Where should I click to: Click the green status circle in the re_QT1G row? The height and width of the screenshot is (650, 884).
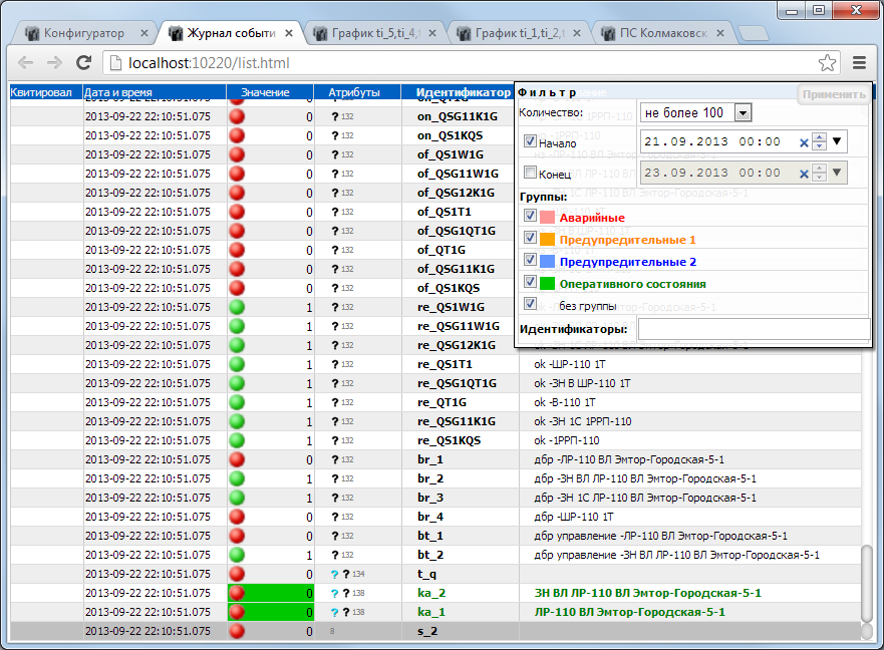(237, 402)
